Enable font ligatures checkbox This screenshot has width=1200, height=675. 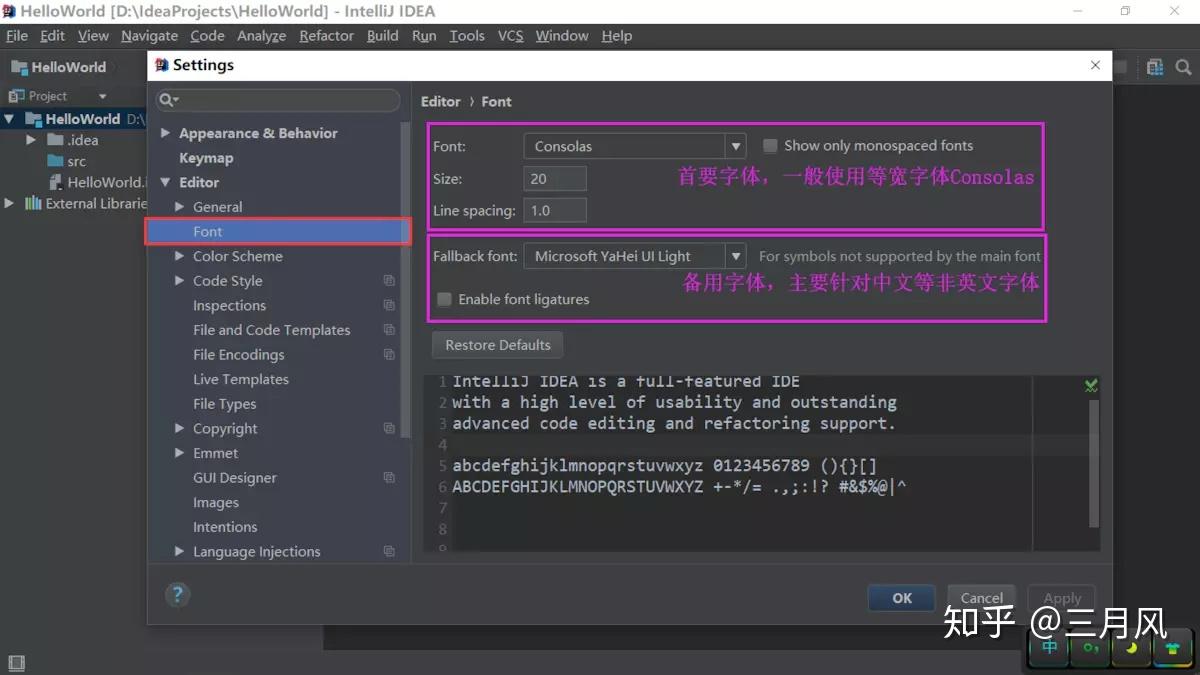[443, 299]
